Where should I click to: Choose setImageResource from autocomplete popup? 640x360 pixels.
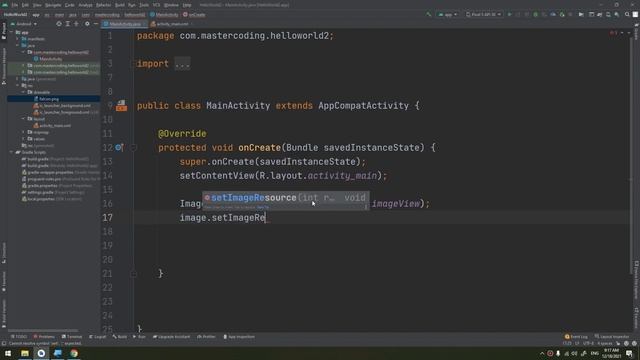286,198
